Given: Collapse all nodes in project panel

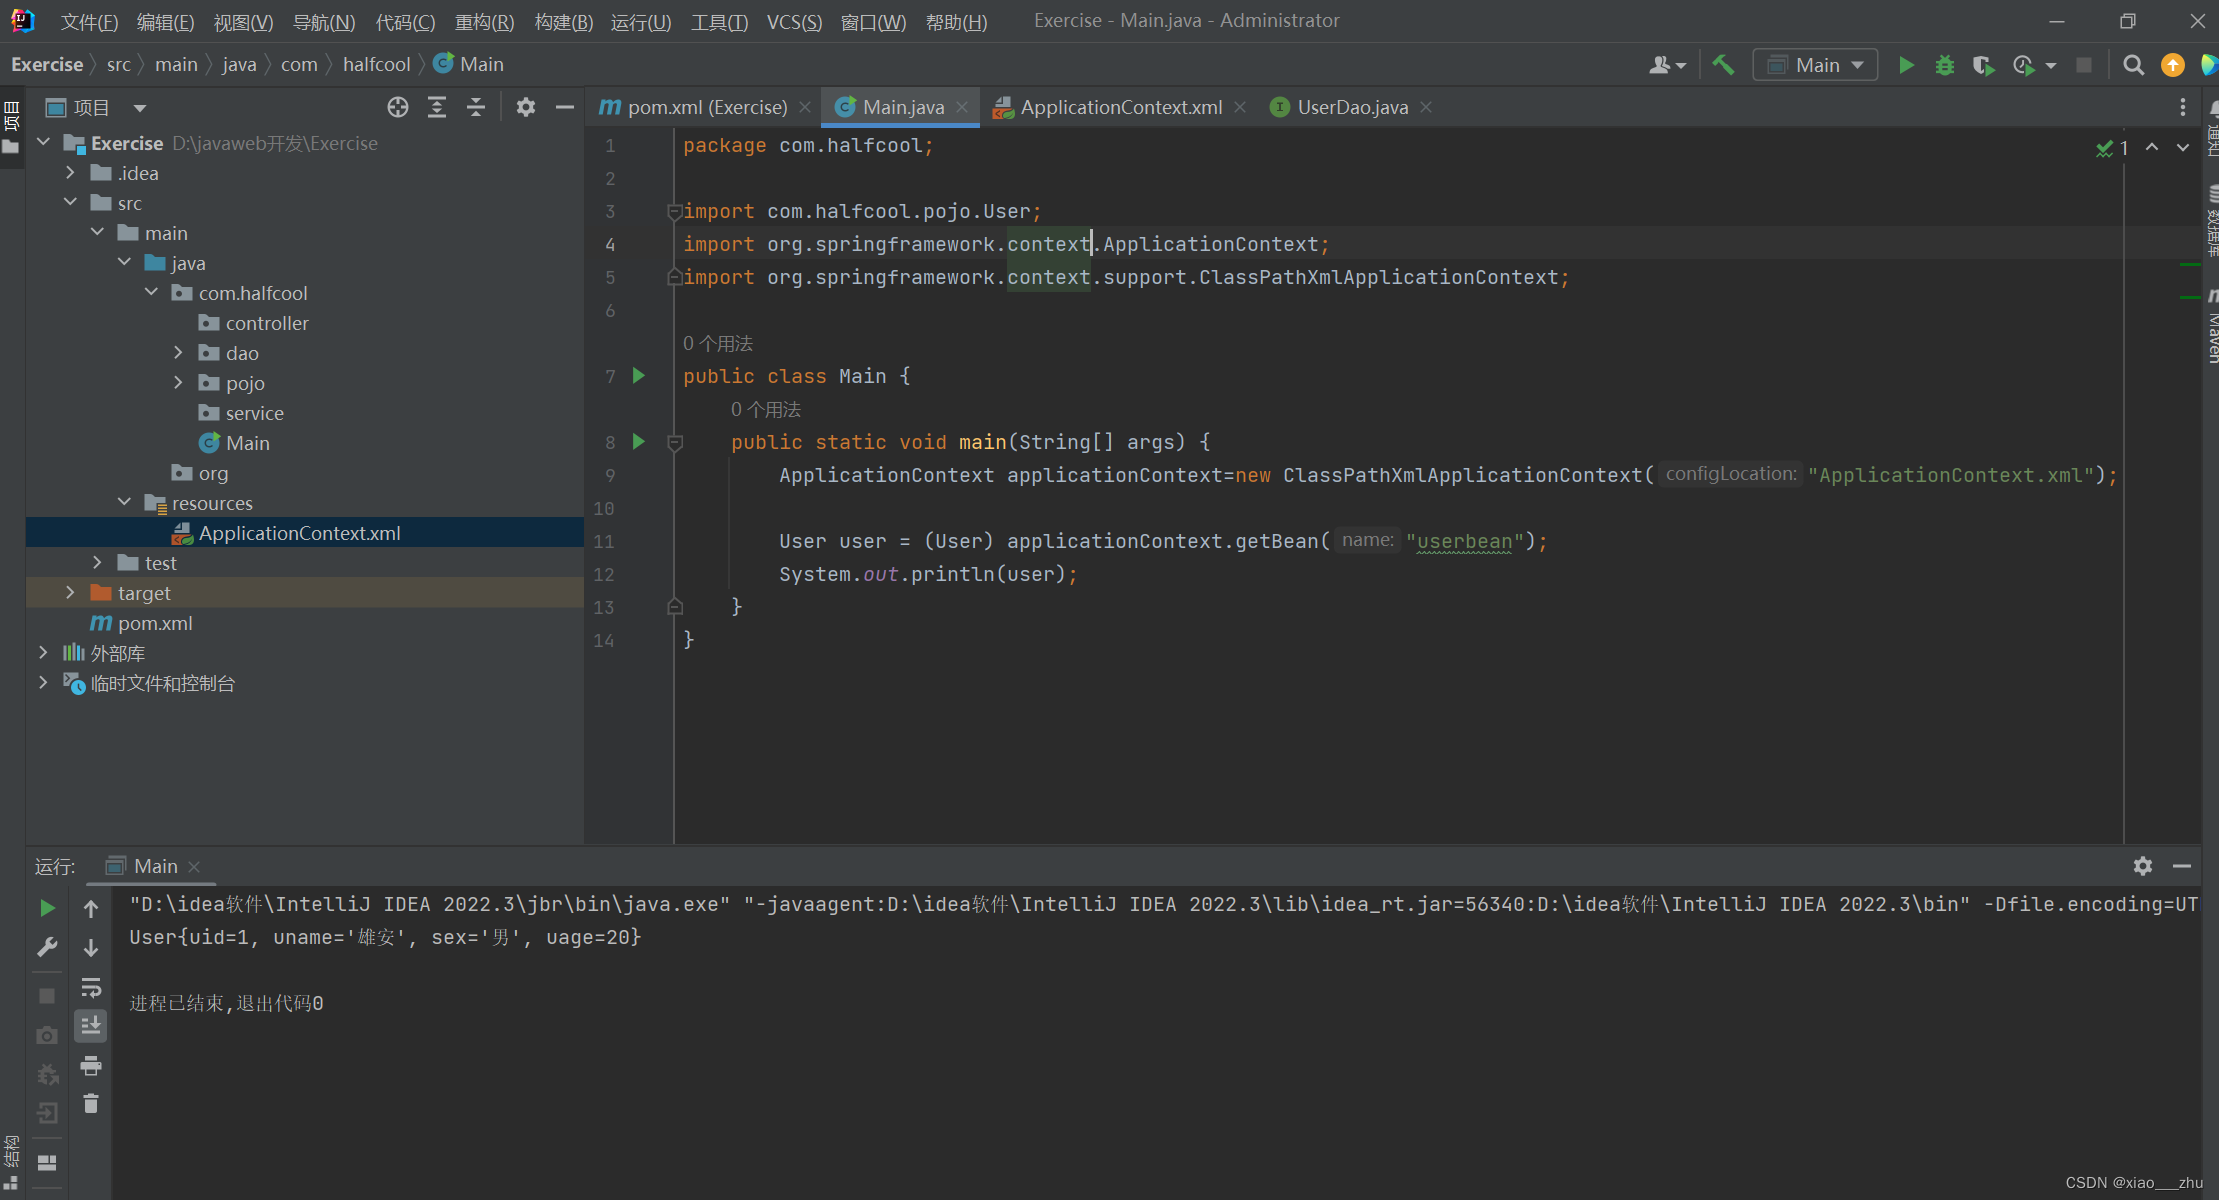Looking at the screenshot, I should pos(476,107).
